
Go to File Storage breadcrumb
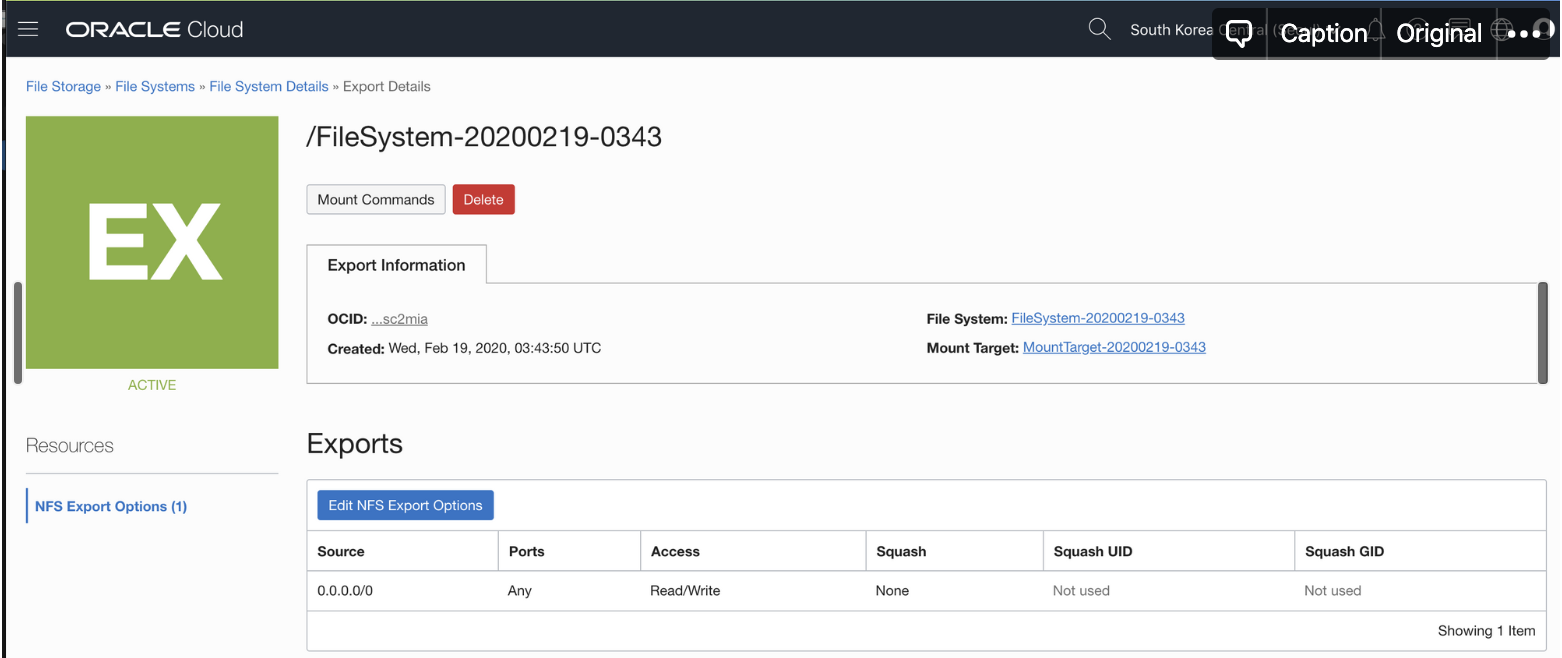click(63, 87)
